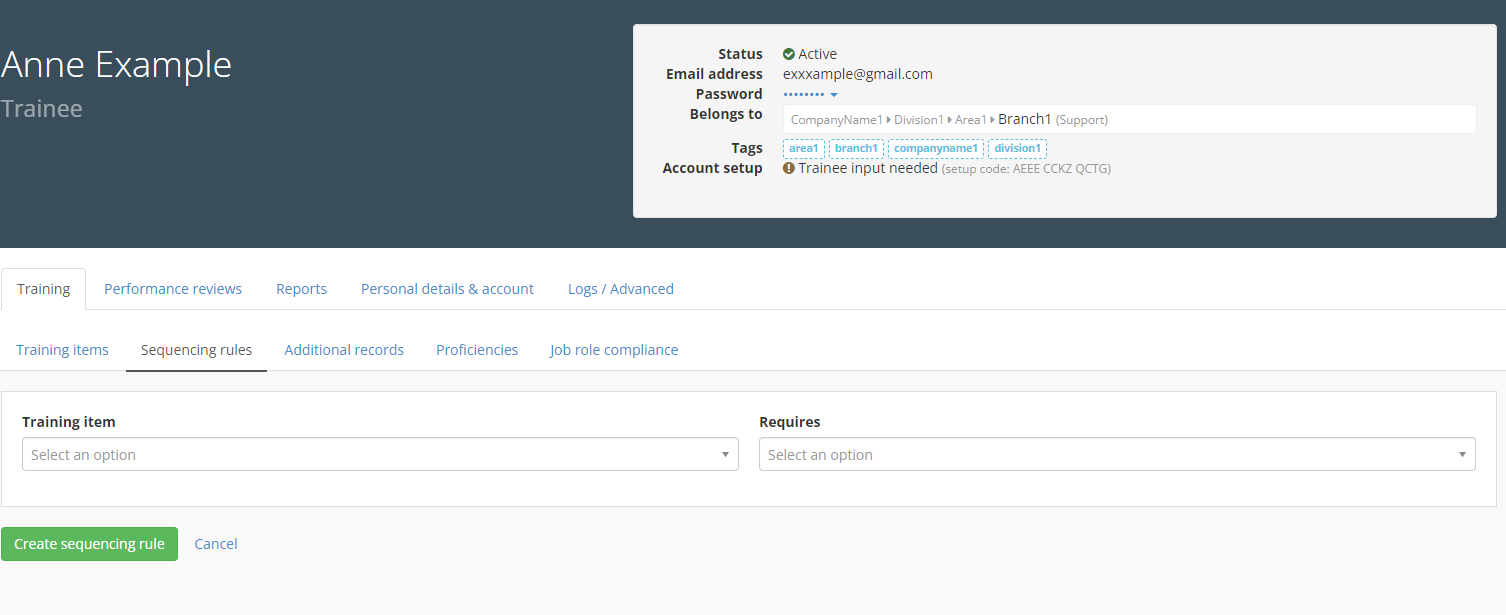Select the Sequencing rules sub-tab
This screenshot has height=615, width=1506.
click(x=196, y=350)
